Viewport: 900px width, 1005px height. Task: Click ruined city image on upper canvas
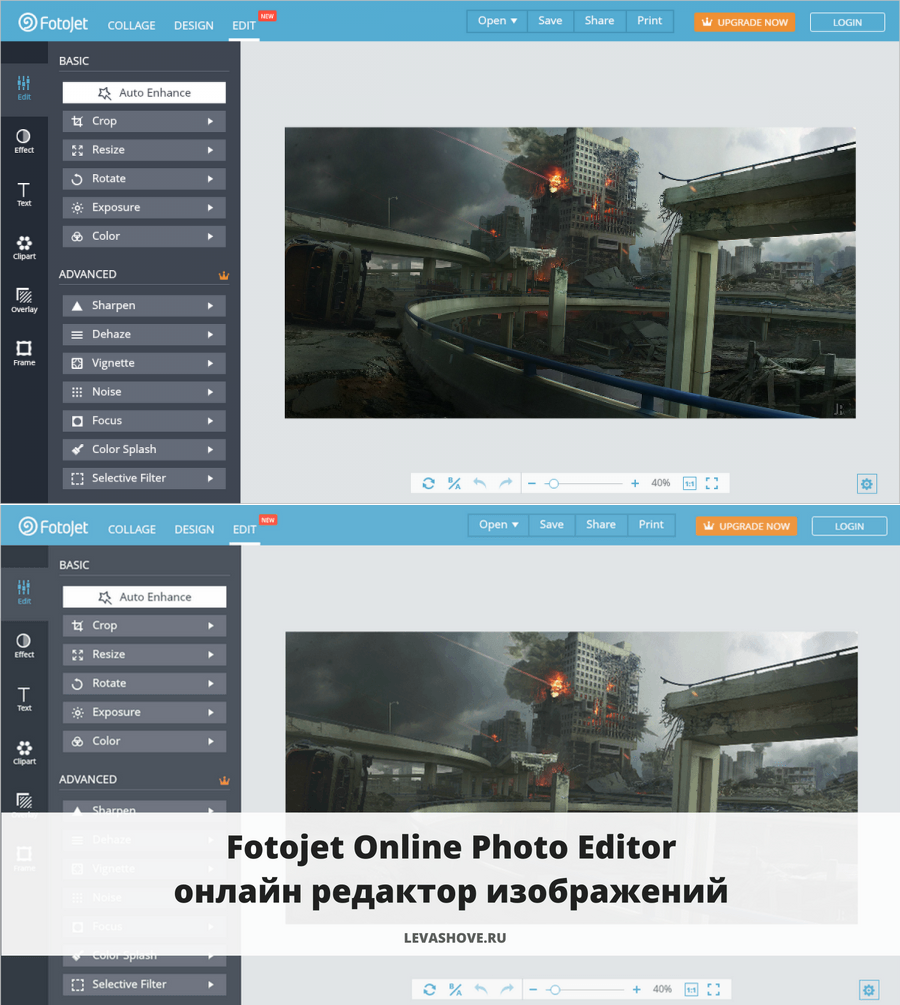(570, 273)
